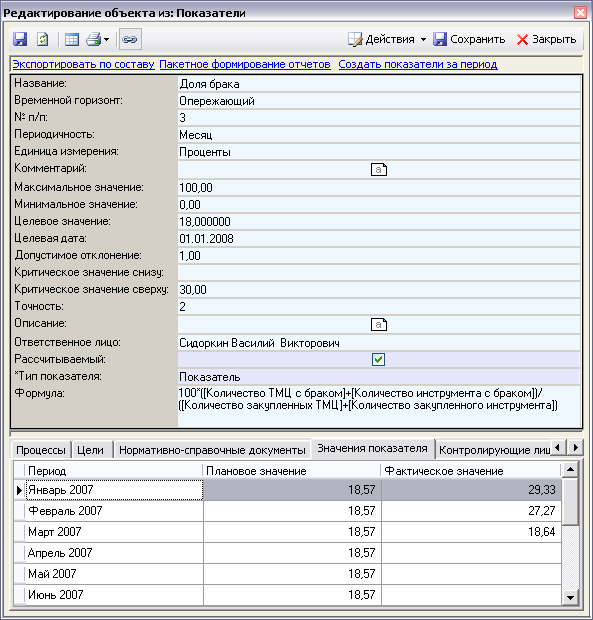Select the Февраль 2007 row
593x620 pixels.
(x=287, y=511)
